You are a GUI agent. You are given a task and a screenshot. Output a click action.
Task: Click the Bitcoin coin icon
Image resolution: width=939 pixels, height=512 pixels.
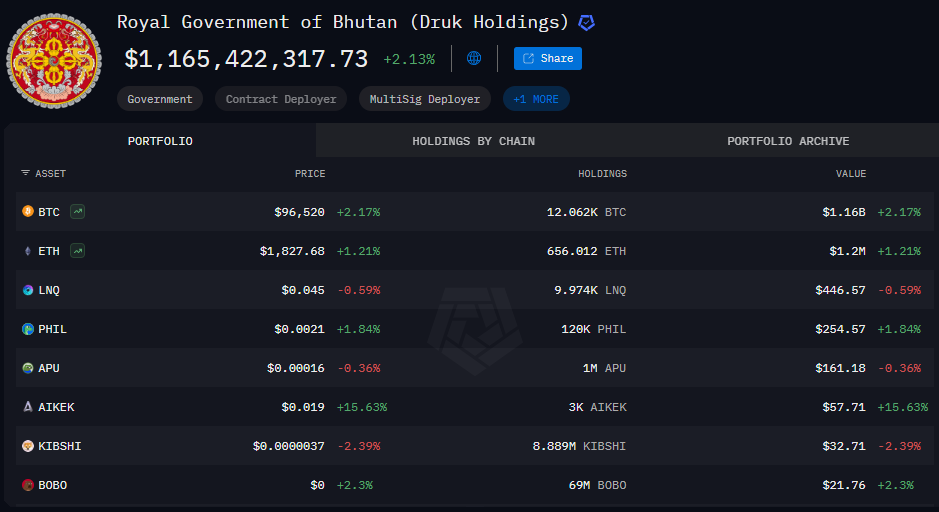28,212
